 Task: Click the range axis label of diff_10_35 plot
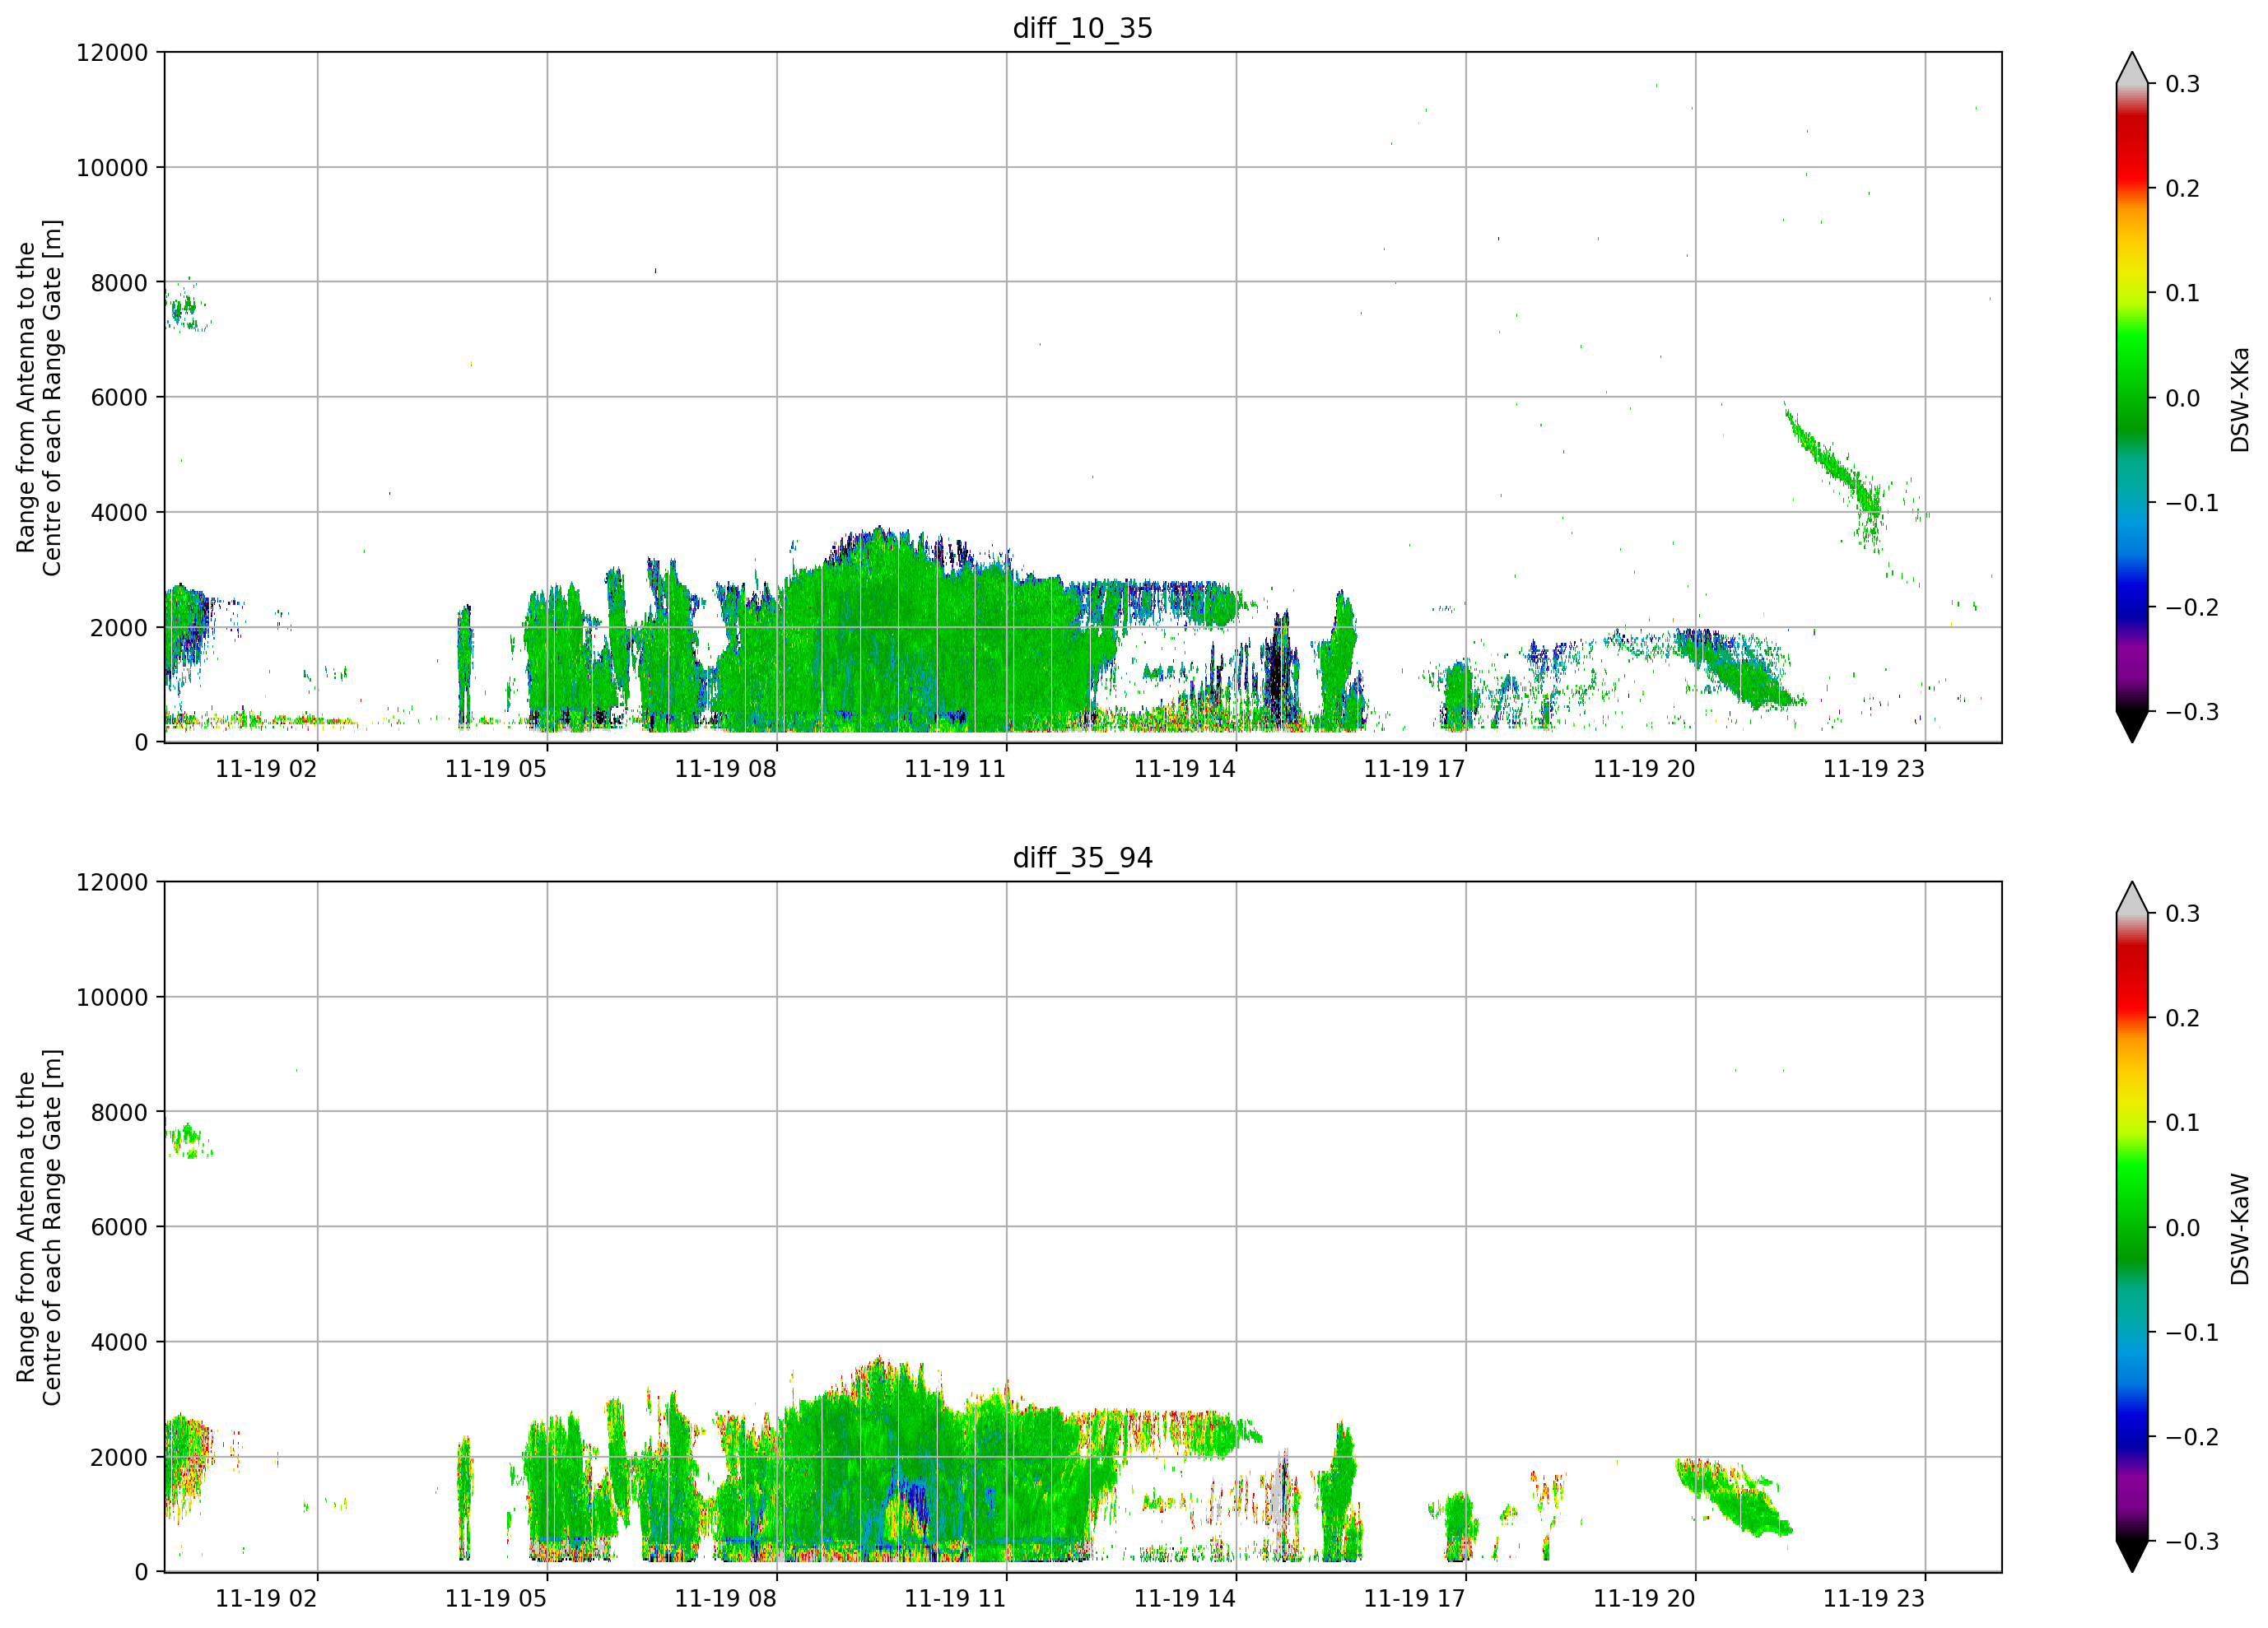[x=39, y=397]
